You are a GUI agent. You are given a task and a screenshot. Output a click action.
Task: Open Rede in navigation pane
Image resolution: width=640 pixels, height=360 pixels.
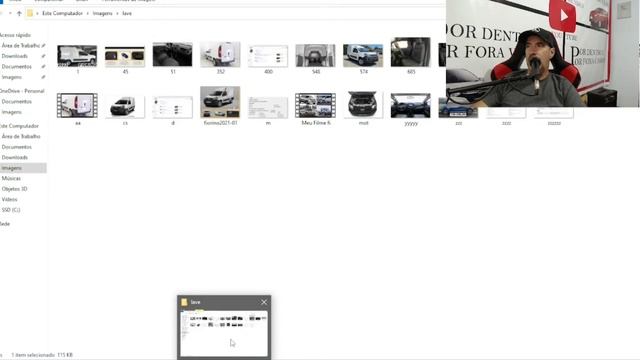click(x=5, y=224)
